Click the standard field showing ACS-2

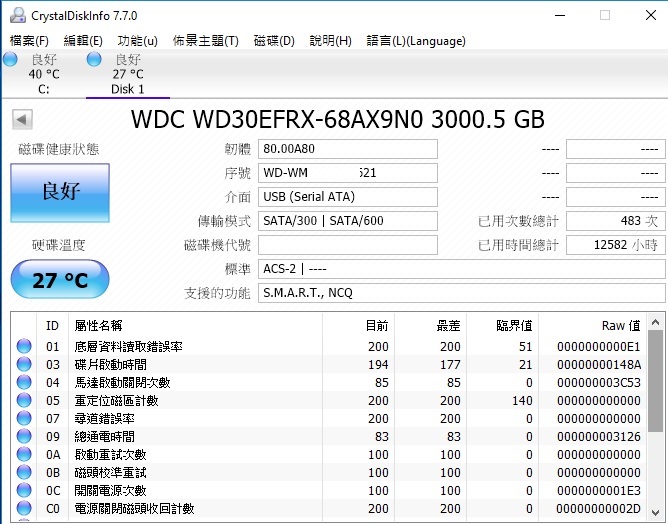(462, 269)
